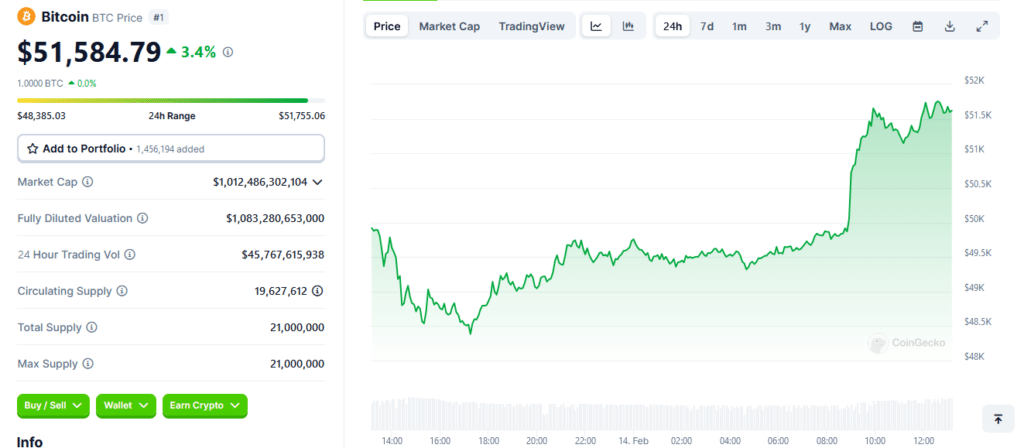This screenshot has height=448, width=1024.
Task: Select the 3m time range
Action: (x=773, y=26)
